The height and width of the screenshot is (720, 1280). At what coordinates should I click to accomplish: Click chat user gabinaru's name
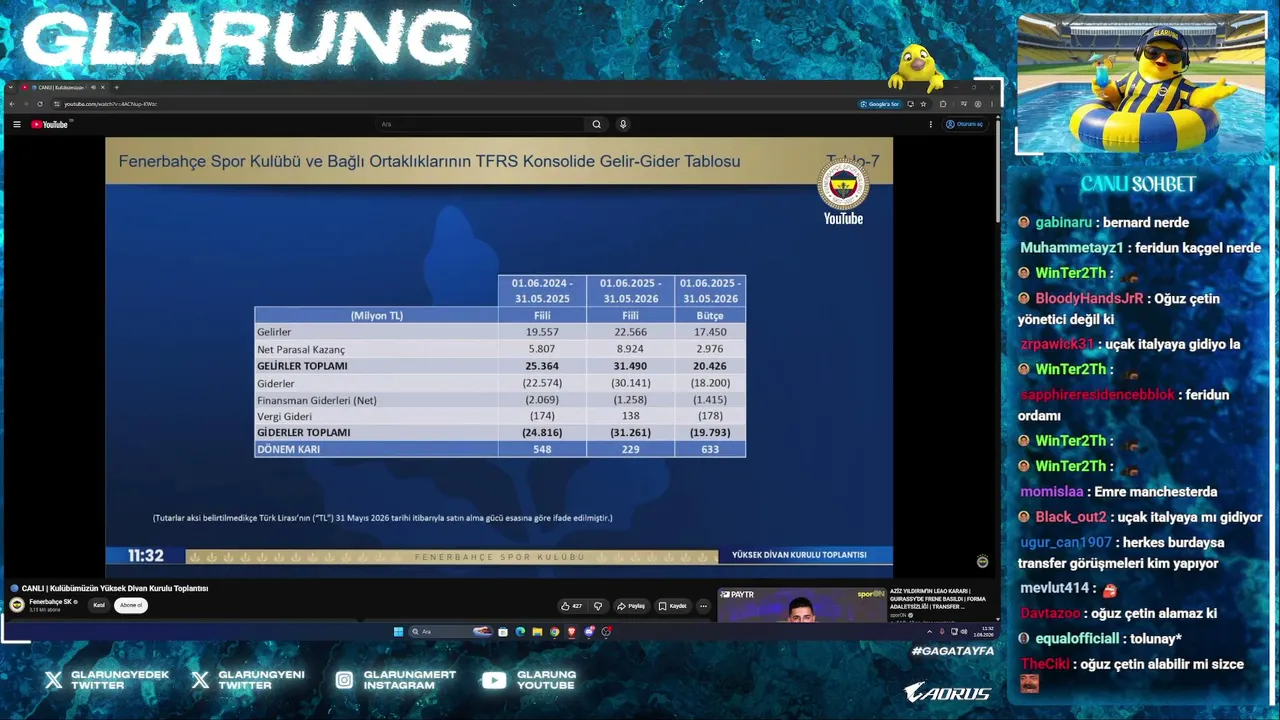coord(1063,223)
